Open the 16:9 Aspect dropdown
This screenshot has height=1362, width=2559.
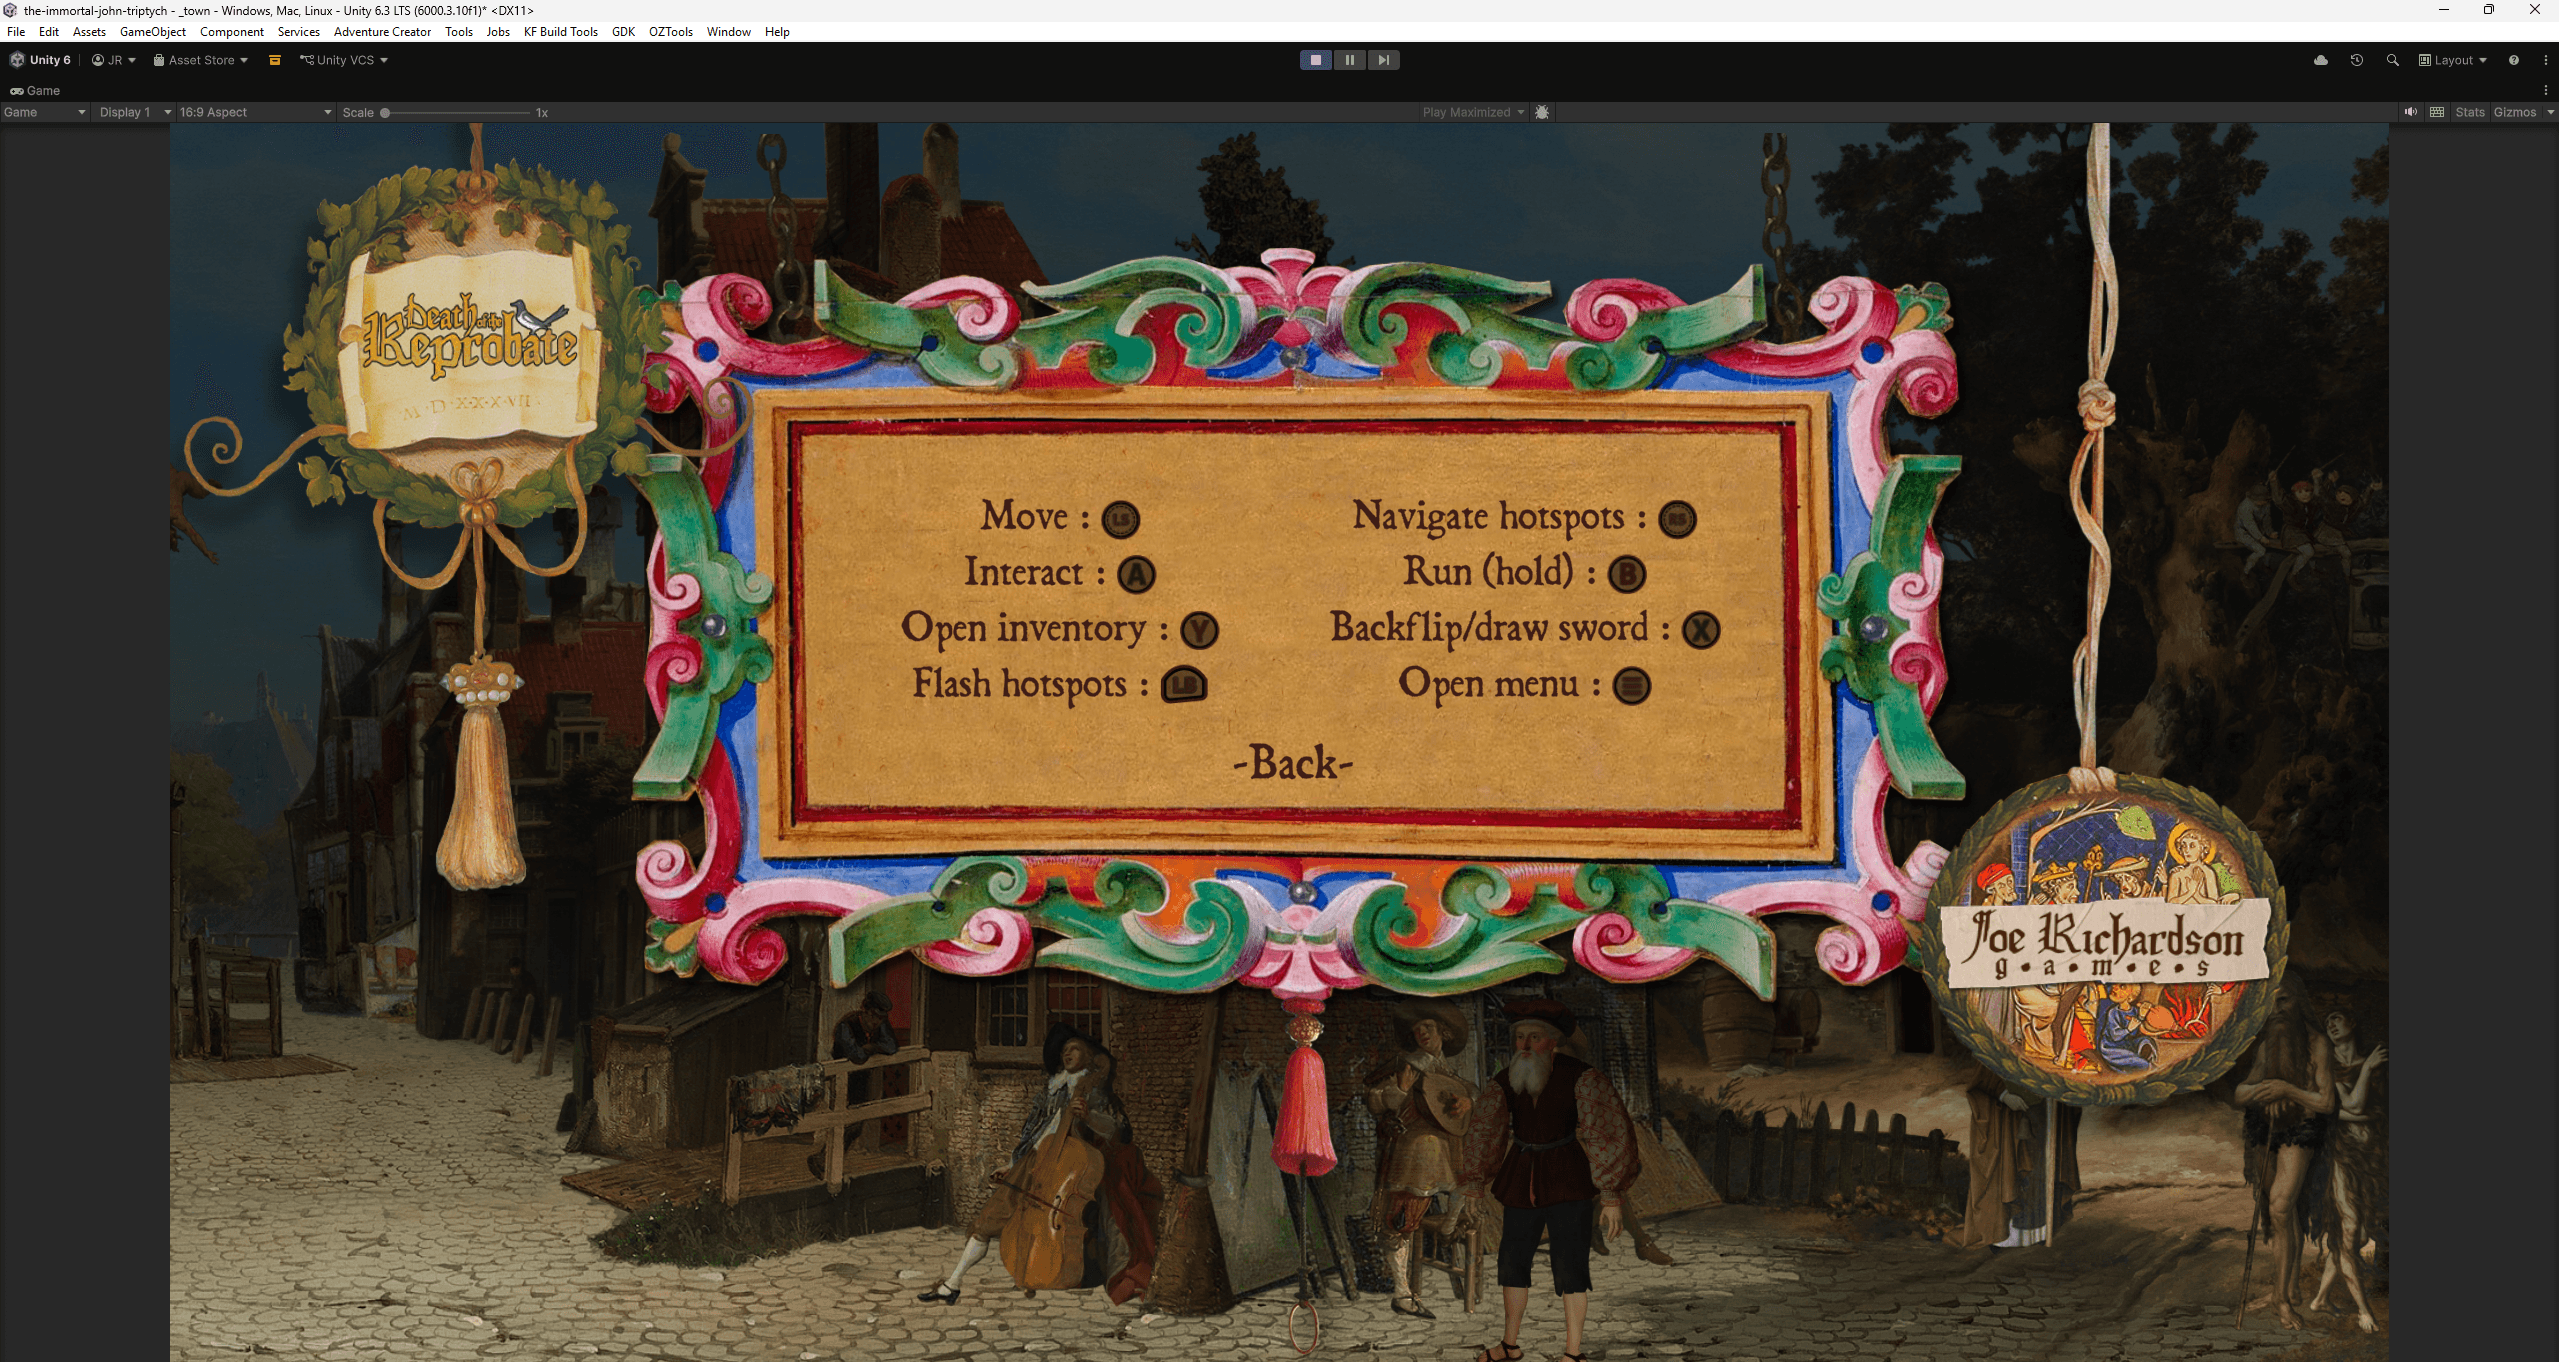[255, 112]
